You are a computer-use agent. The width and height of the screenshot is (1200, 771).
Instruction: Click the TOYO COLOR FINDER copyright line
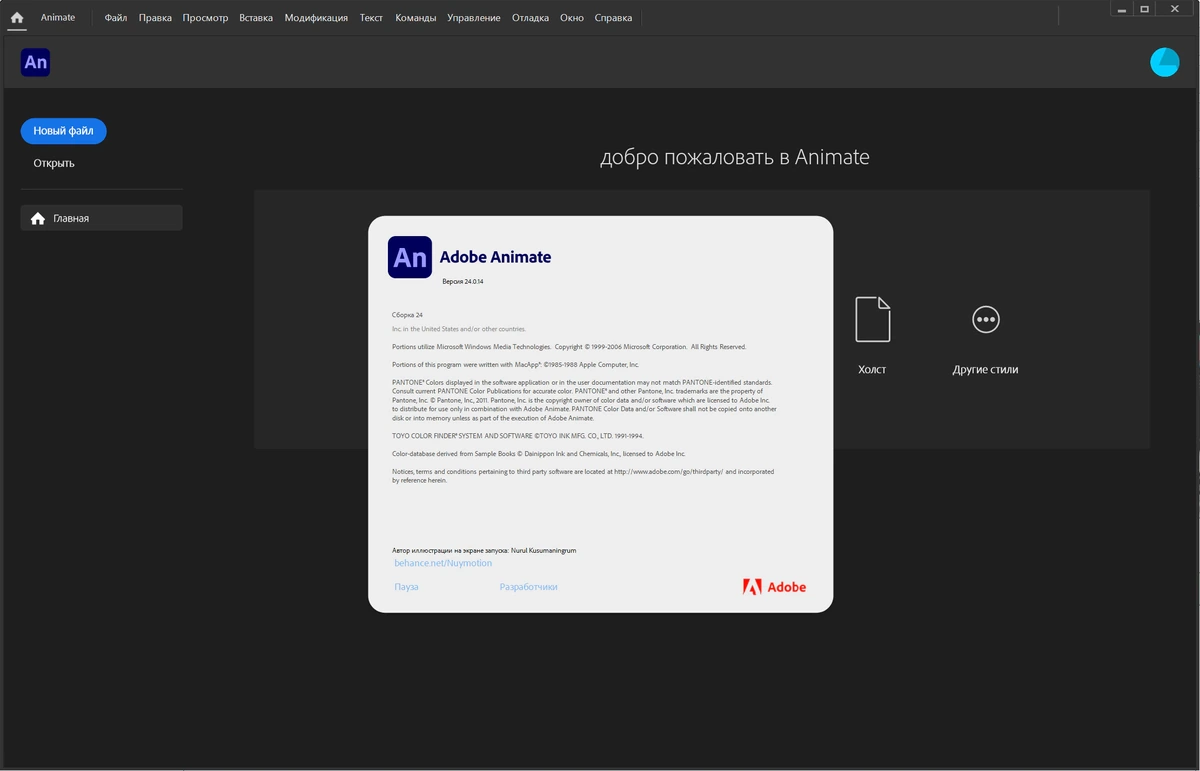point(518,436)
